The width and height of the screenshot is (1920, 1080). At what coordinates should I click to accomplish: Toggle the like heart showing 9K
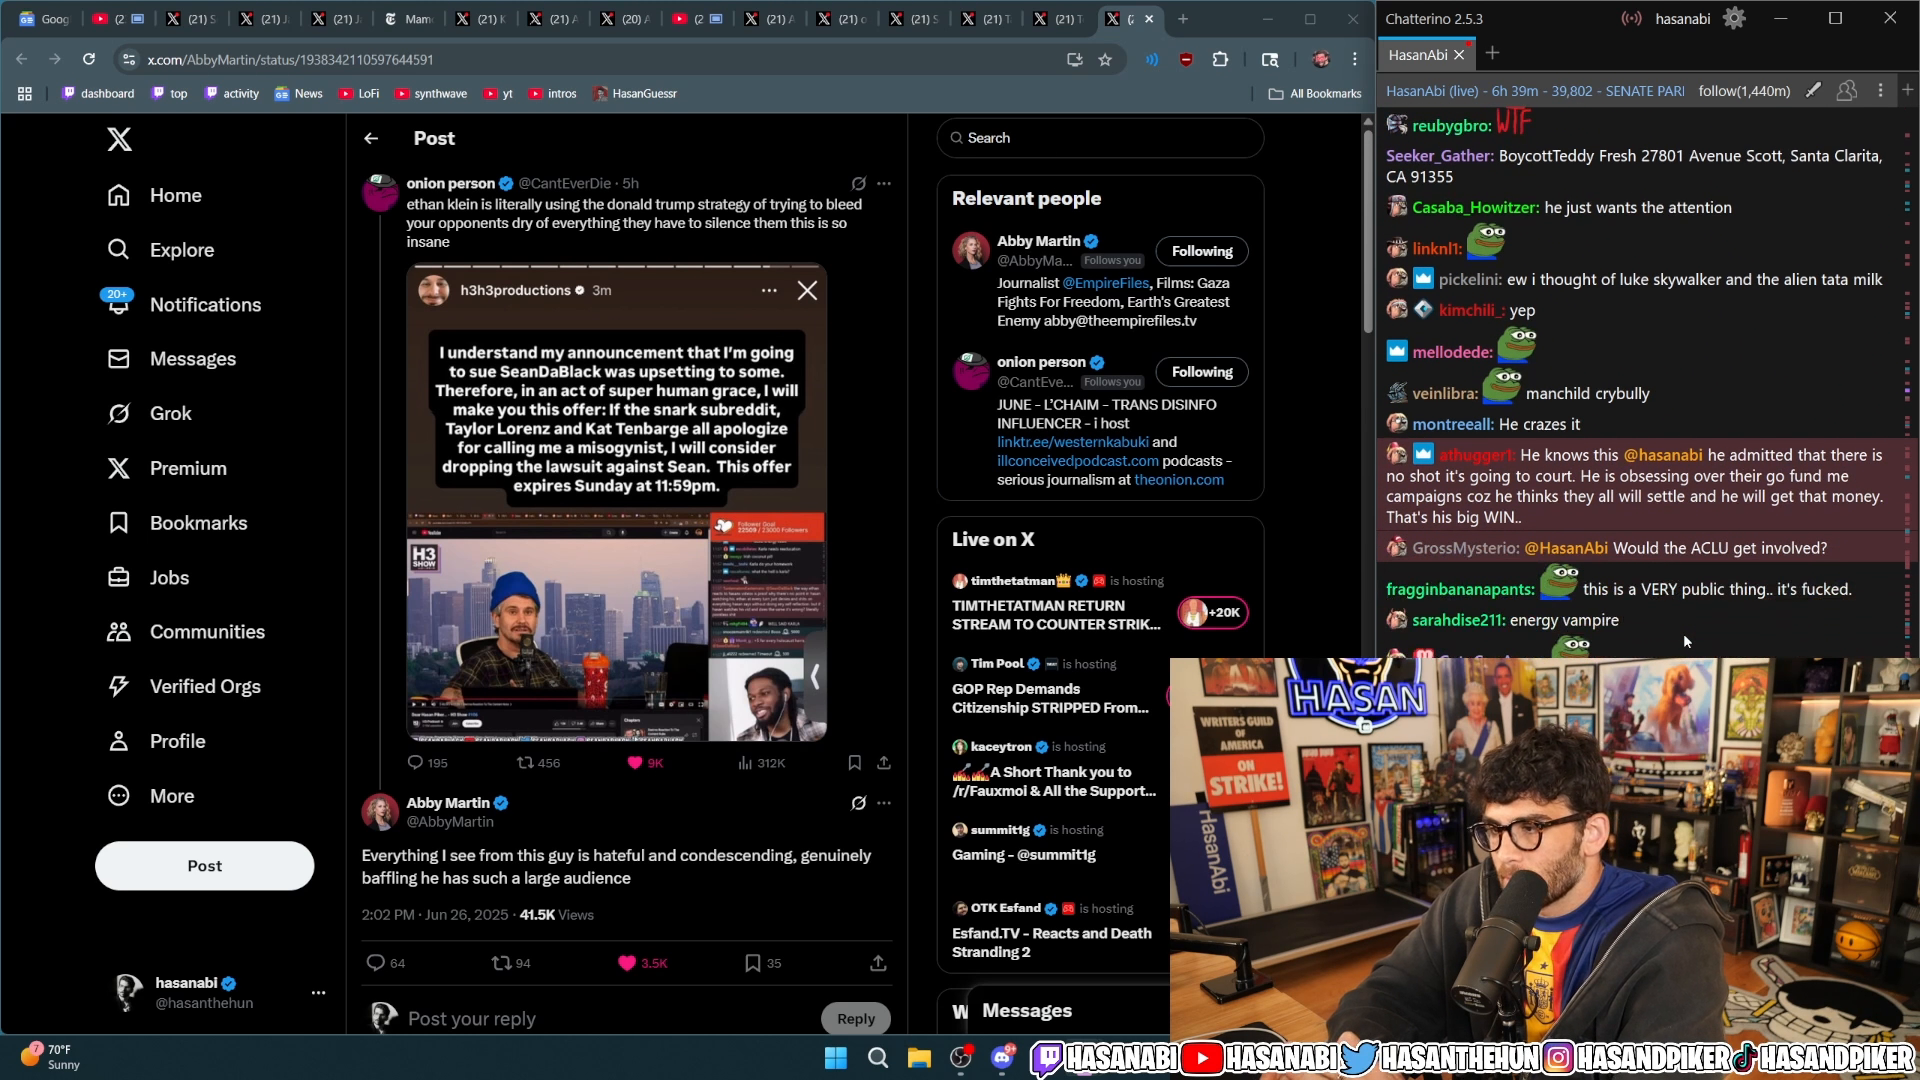[x=634, y=763]
